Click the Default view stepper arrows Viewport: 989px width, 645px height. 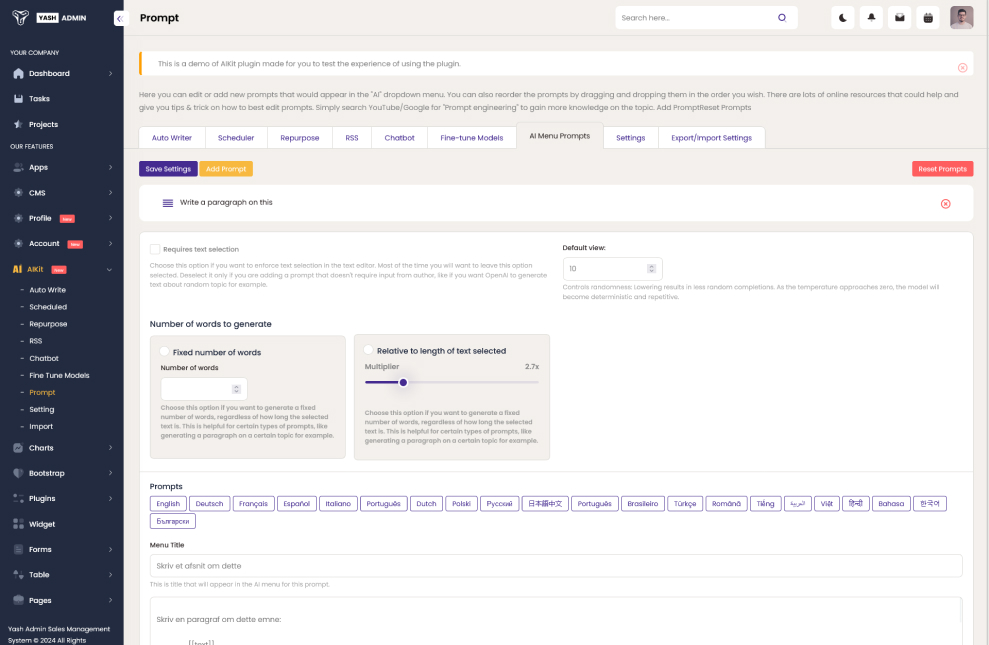[x=652, y=269]
